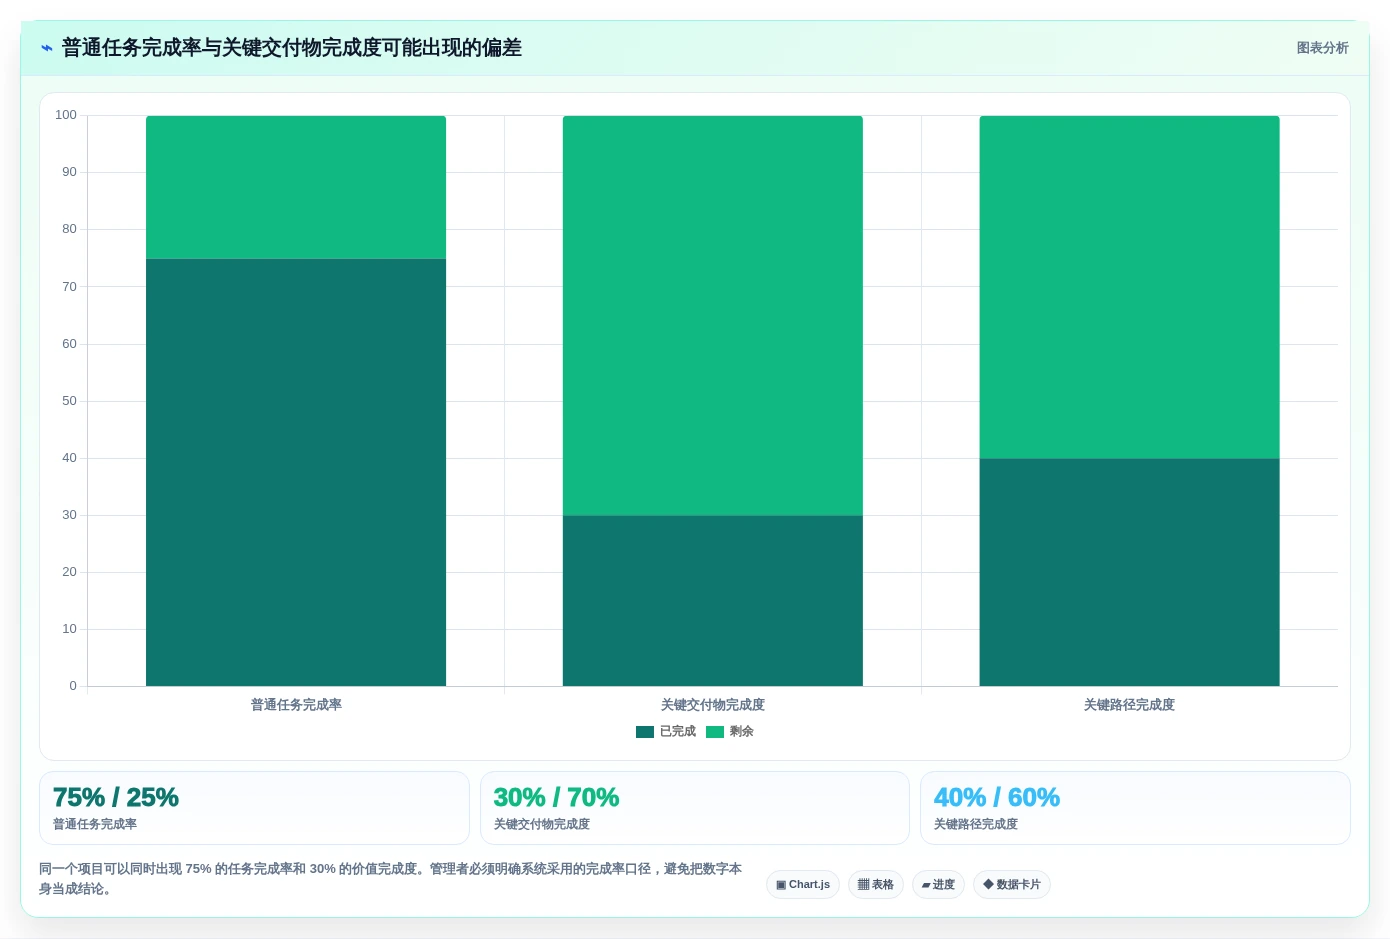Click the 关键路径完成度 card caption
This screenshot has height=939, width=1390.
976,825
